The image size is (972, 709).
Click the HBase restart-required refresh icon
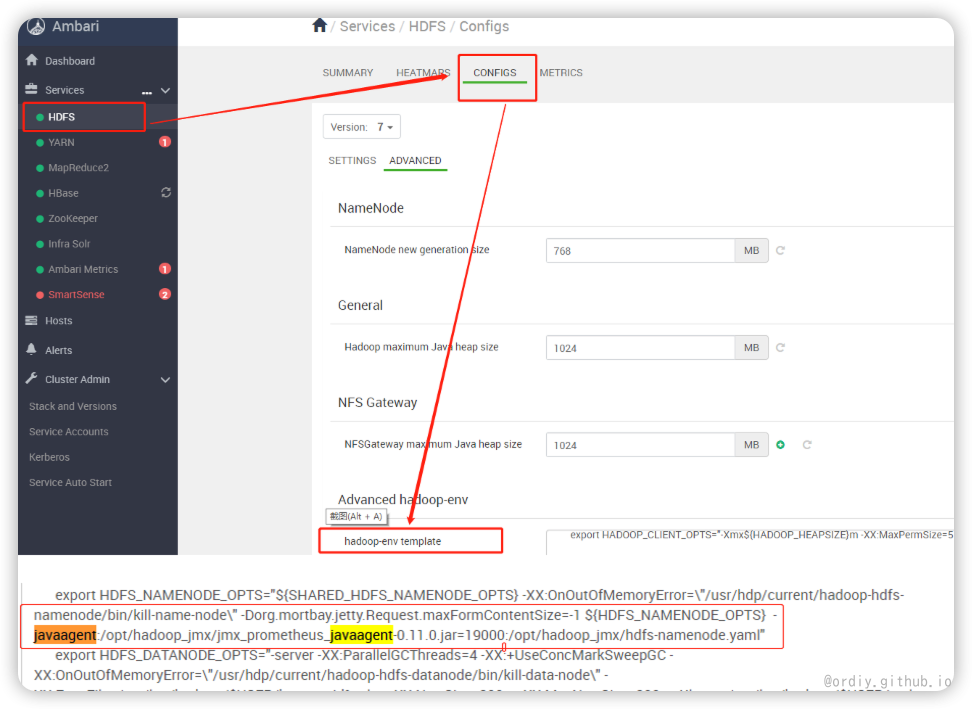[x=166, y=193]
